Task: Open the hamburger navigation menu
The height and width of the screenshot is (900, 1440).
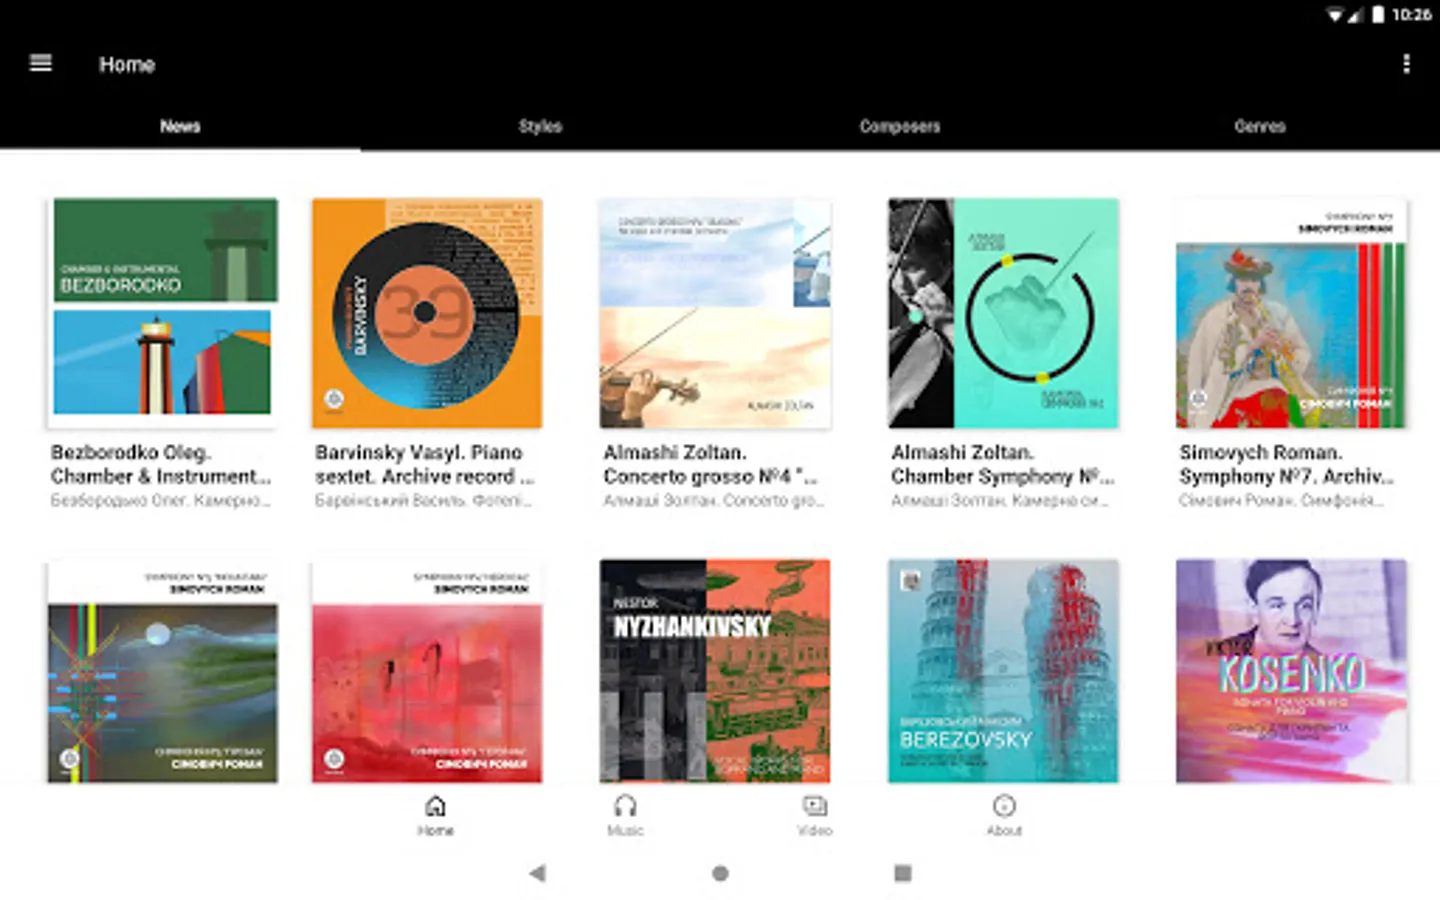Action: click(41, 64)
